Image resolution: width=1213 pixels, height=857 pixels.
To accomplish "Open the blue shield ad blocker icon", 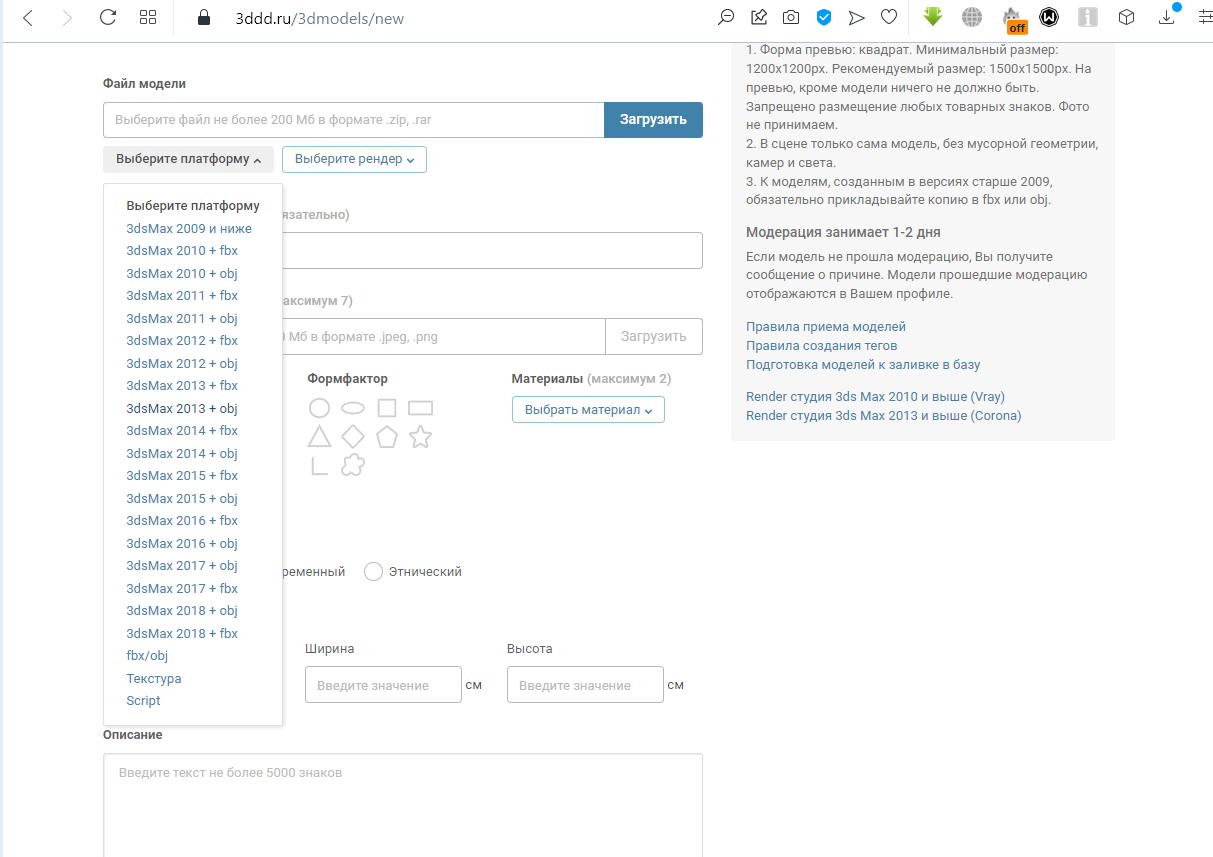I will pyautogui.click(x=824, y=17).
